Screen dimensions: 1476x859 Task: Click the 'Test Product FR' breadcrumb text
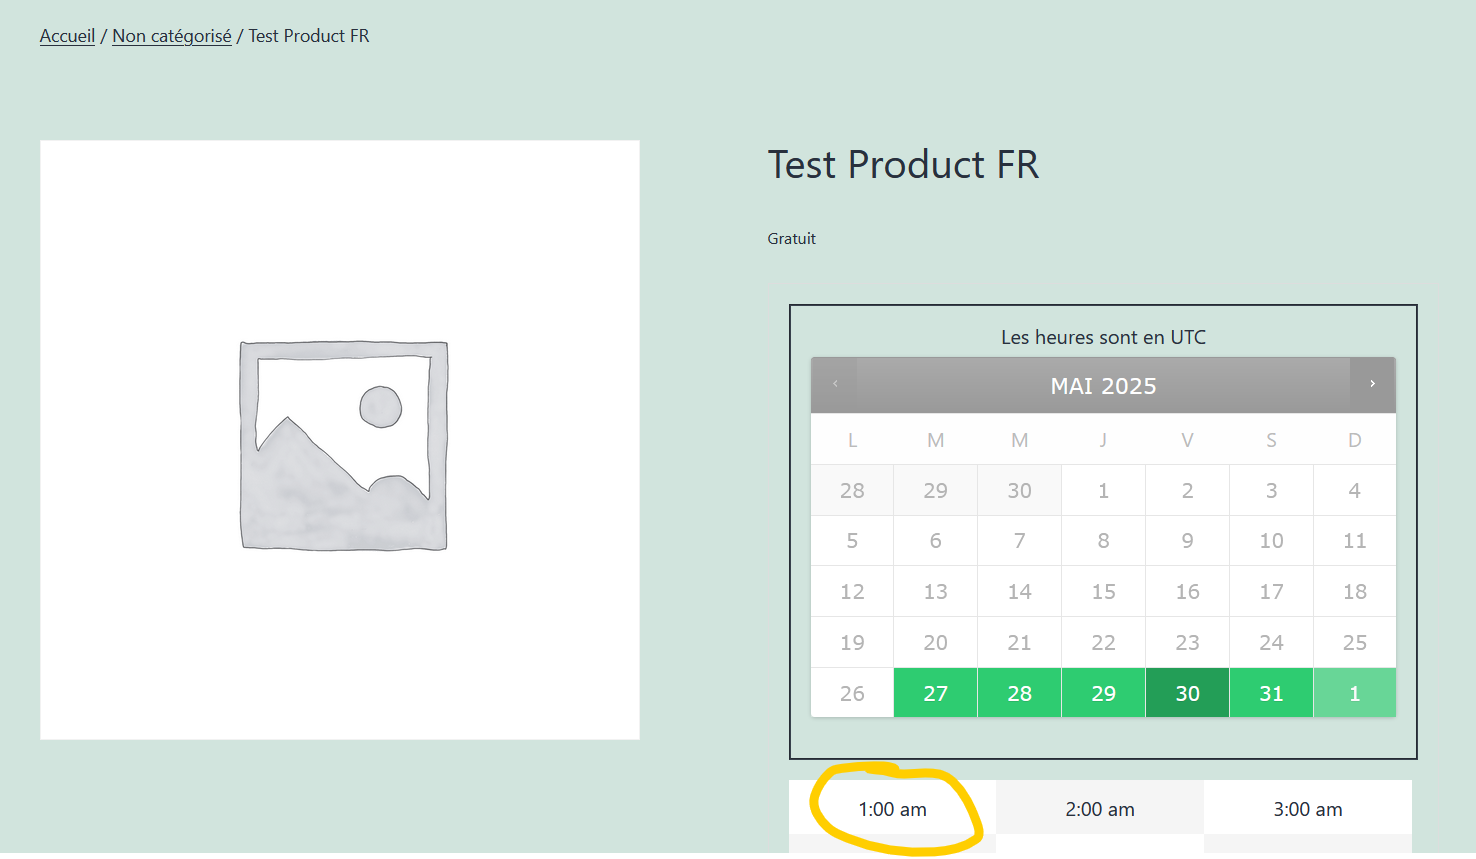coord(309,36)
